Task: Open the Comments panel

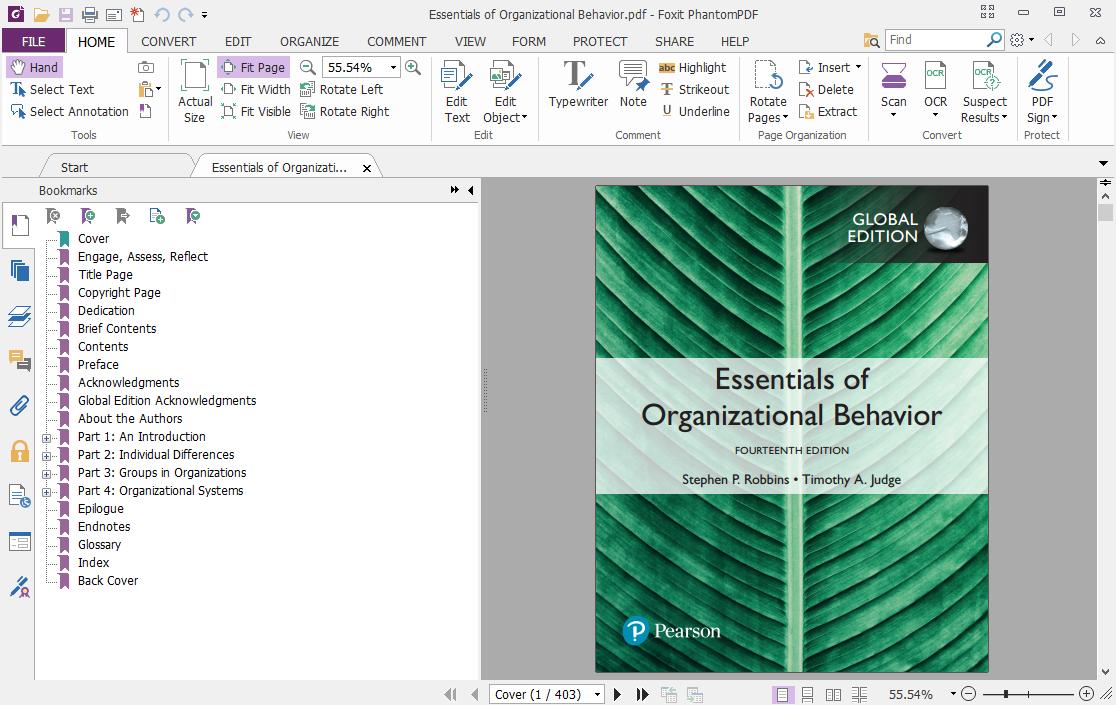Action: click(20, 361)
